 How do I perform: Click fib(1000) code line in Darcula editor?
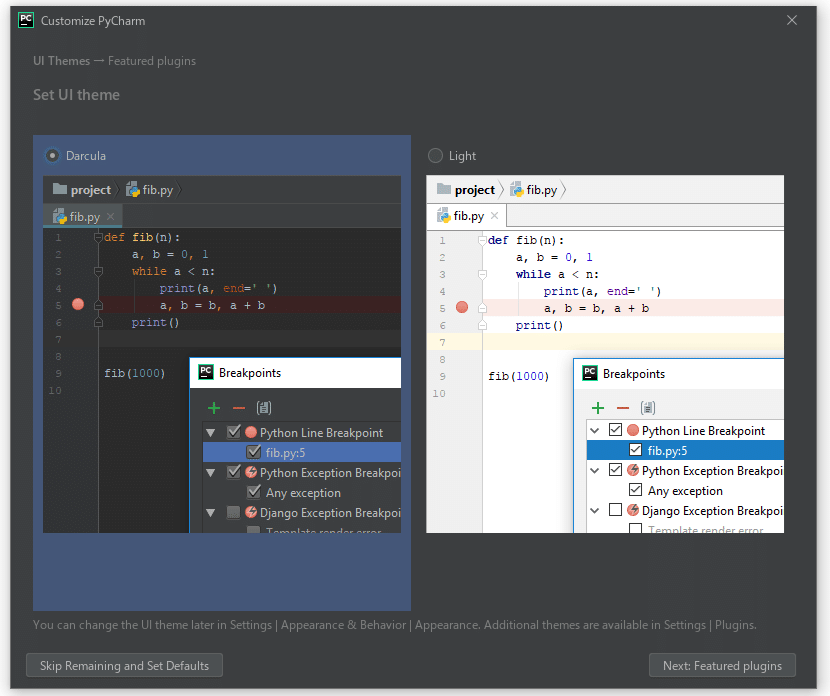coord(134,373)
